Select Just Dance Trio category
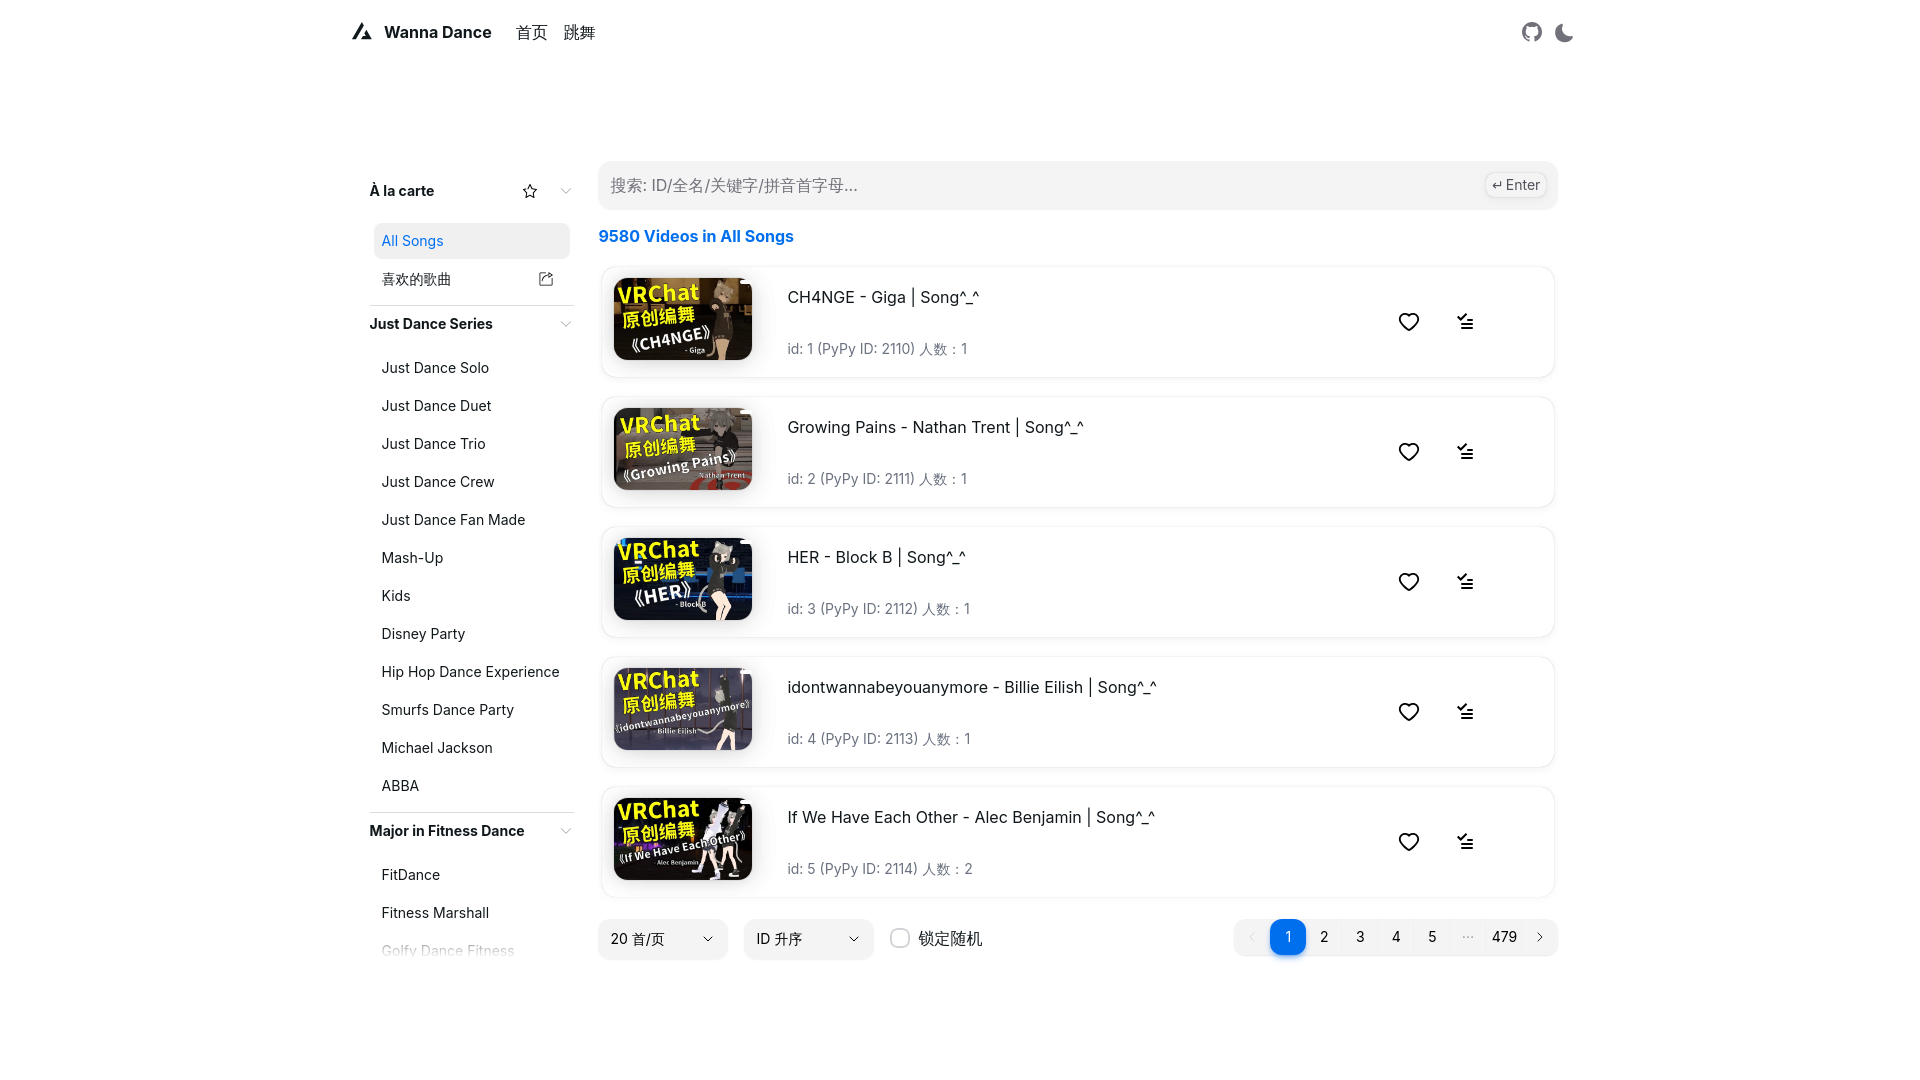The width and height of the screenshot is (1920, 1080). (x=433, y=444)
